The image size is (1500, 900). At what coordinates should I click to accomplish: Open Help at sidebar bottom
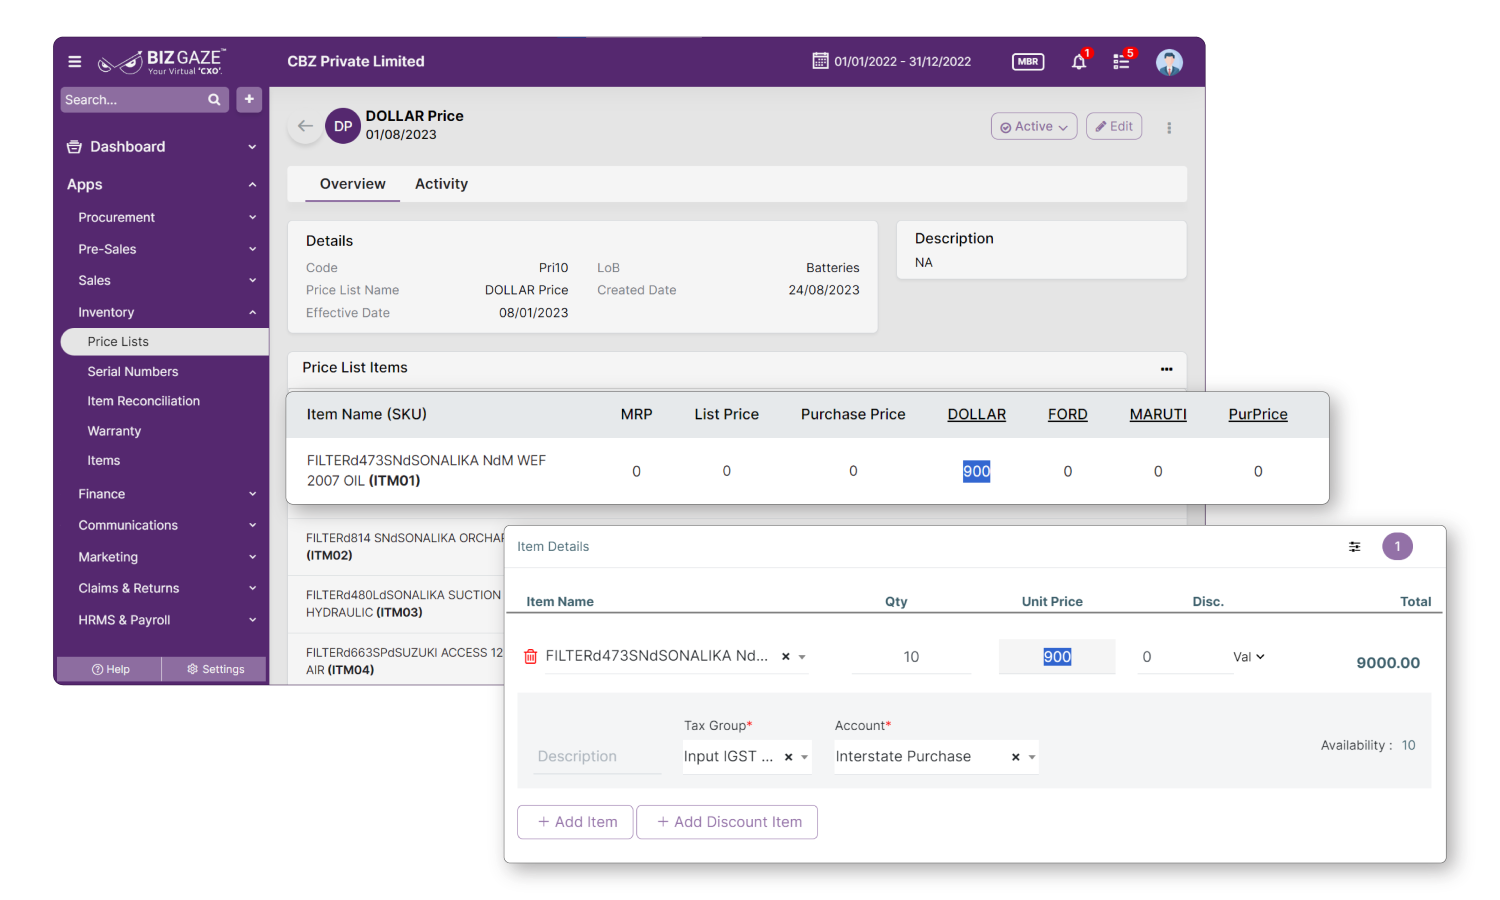(110, 670)
